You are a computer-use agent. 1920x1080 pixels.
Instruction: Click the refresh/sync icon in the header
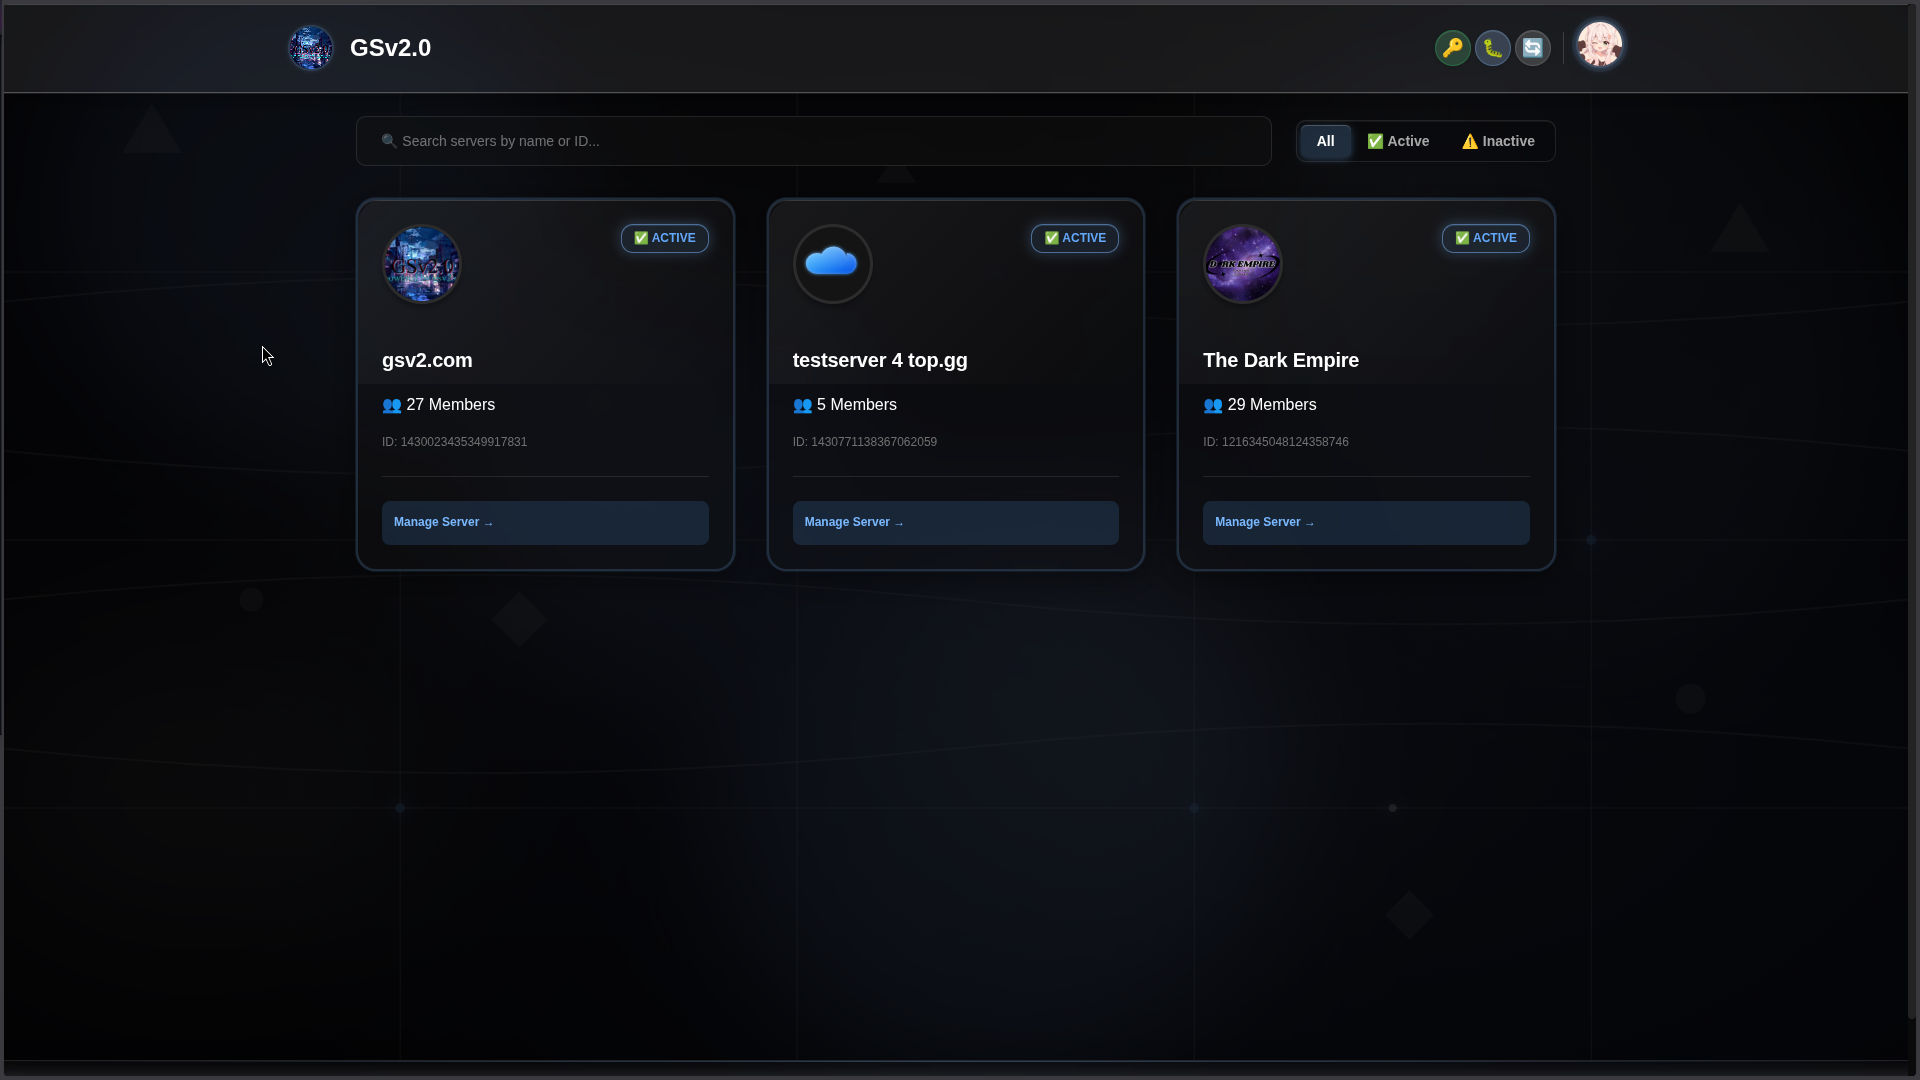pos(1533,47)
